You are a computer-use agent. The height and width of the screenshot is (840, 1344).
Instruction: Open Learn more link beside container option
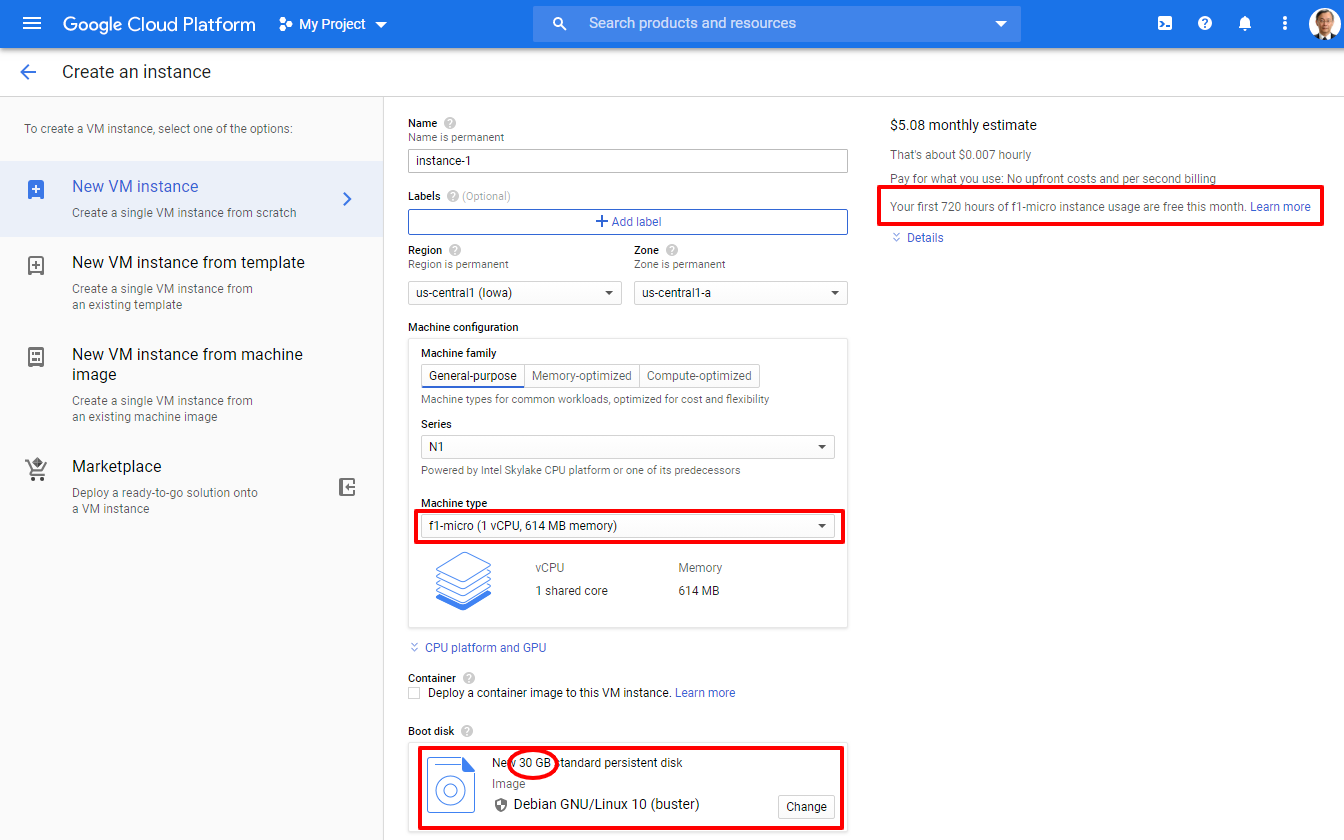[x=705, y=693]
